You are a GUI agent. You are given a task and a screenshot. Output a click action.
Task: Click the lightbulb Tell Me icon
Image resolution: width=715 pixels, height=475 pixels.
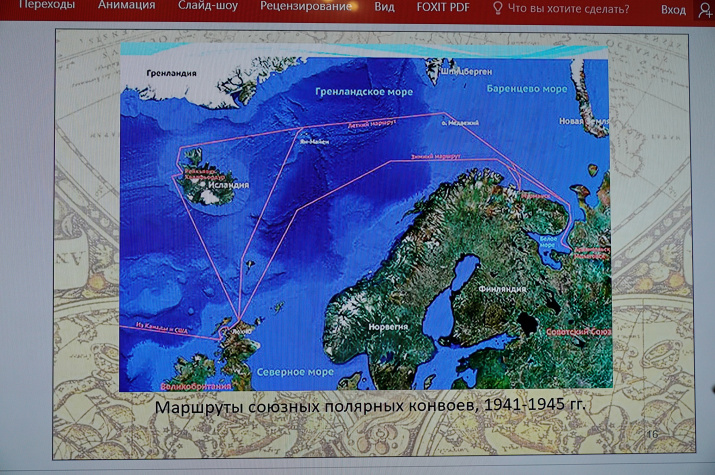[x=497, y=9]
